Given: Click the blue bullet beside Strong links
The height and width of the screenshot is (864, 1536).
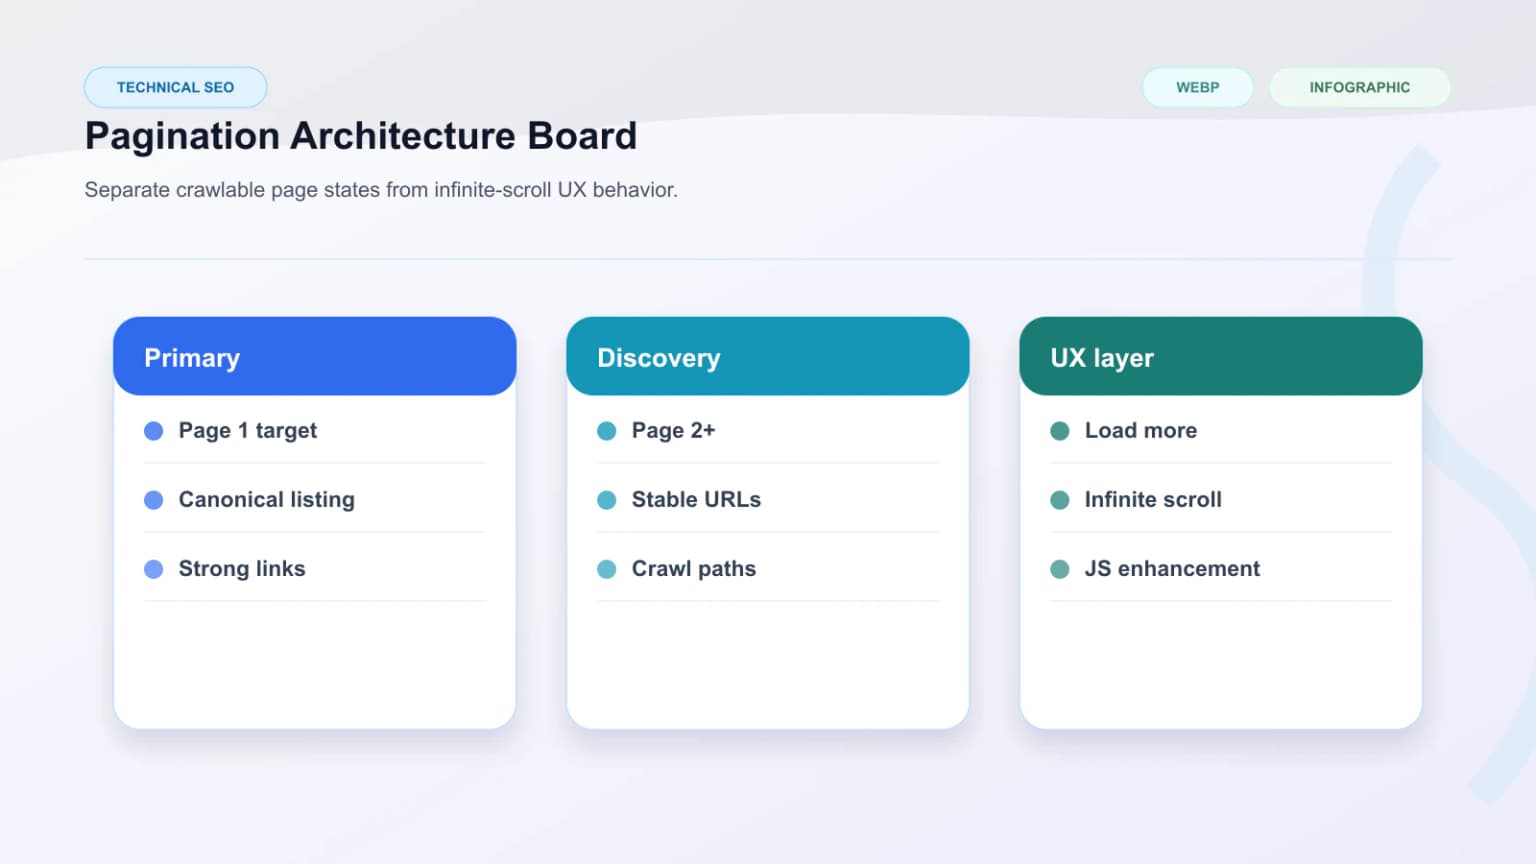Looking at the screenshot, I should coord(154,569).
